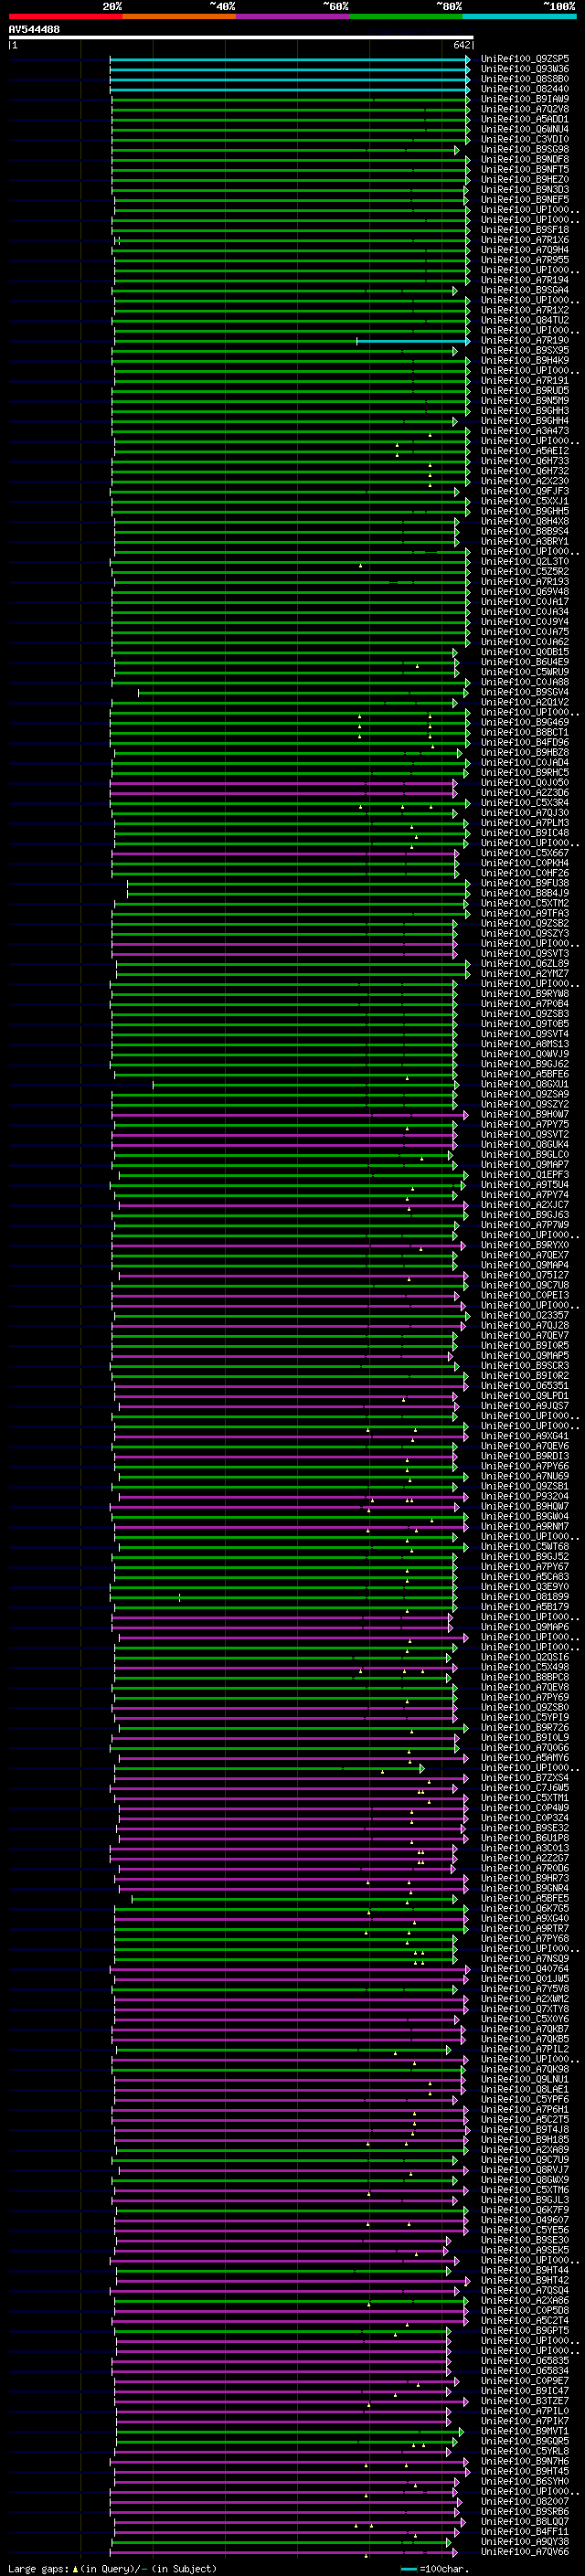
Task: Select the UniRef100_B9G469 entry
Action: (x=525, y=722)
